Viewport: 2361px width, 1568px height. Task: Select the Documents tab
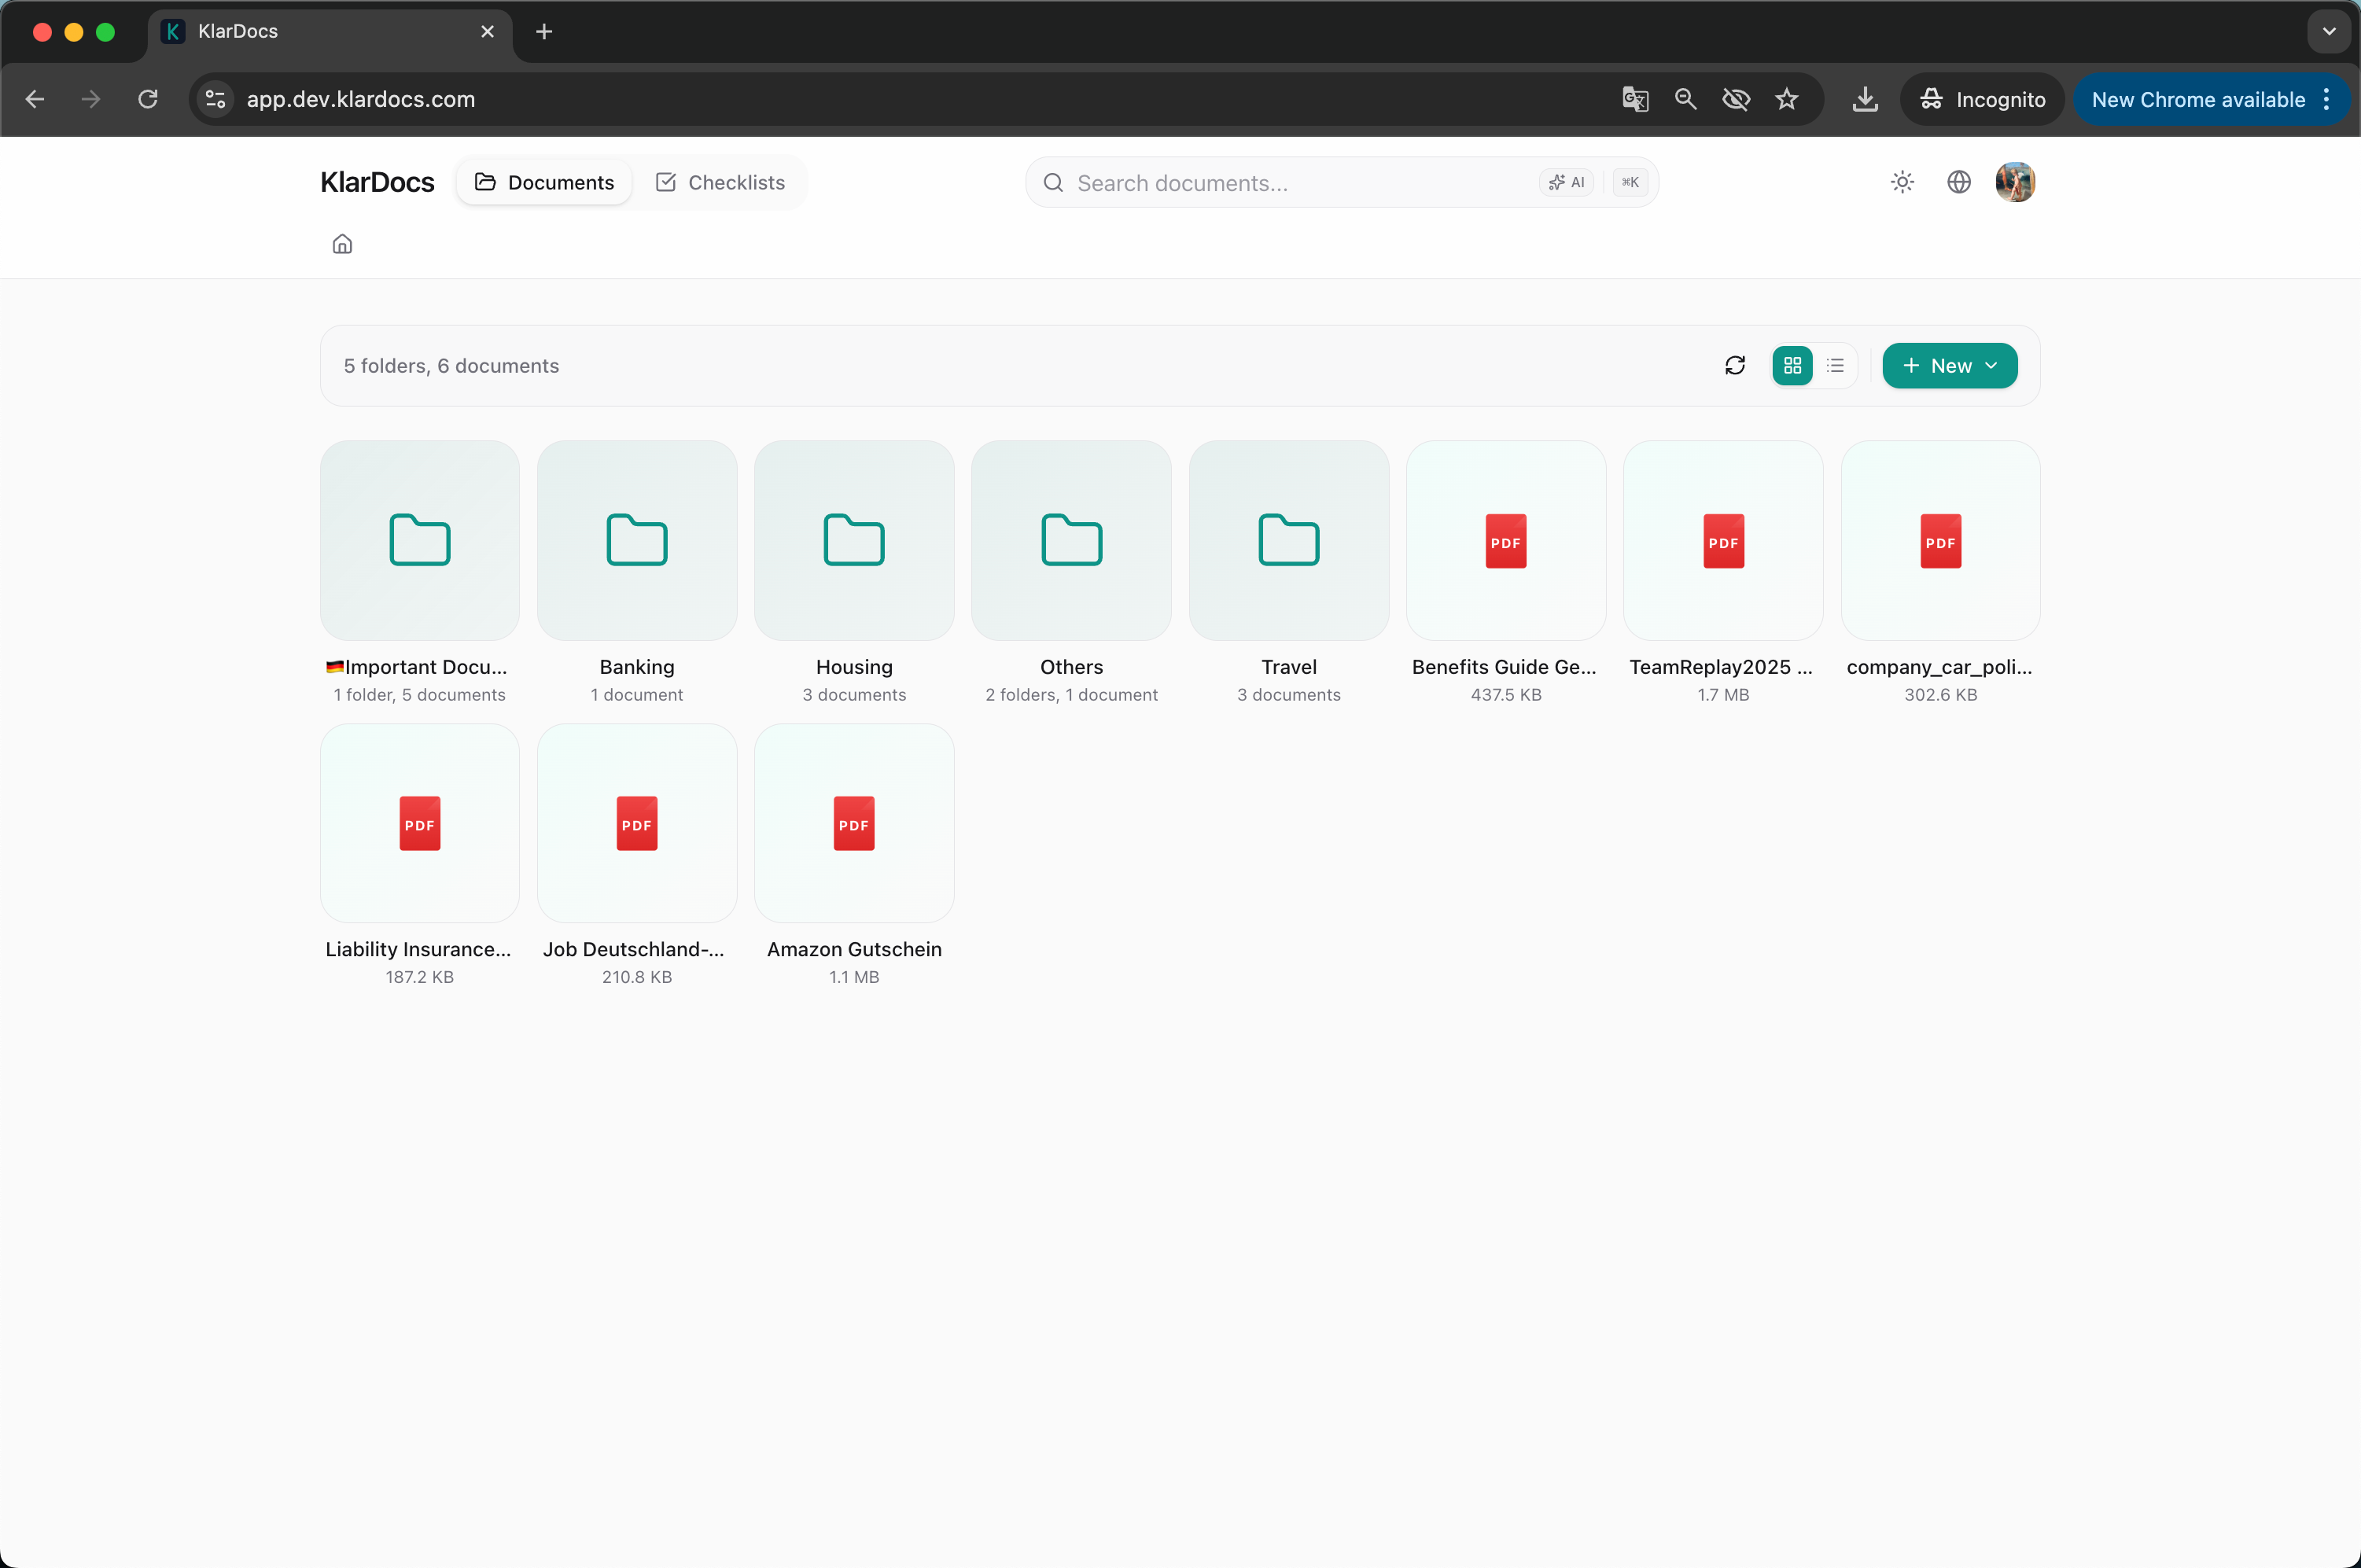tap(544, 183)
